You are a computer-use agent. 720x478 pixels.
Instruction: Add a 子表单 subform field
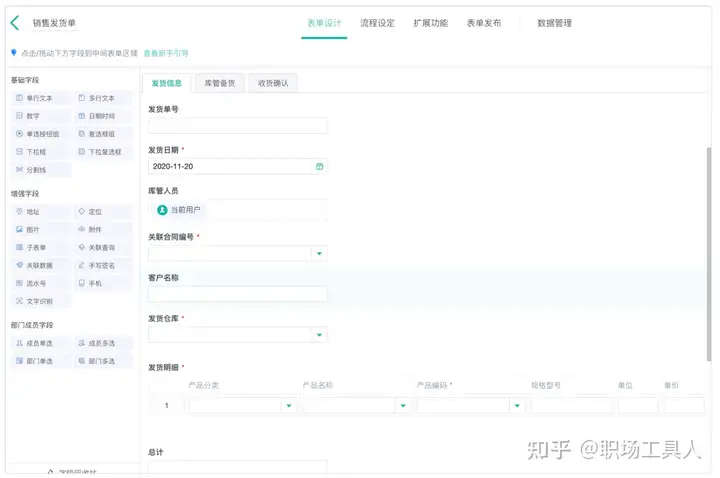click(x=41, y=247)
